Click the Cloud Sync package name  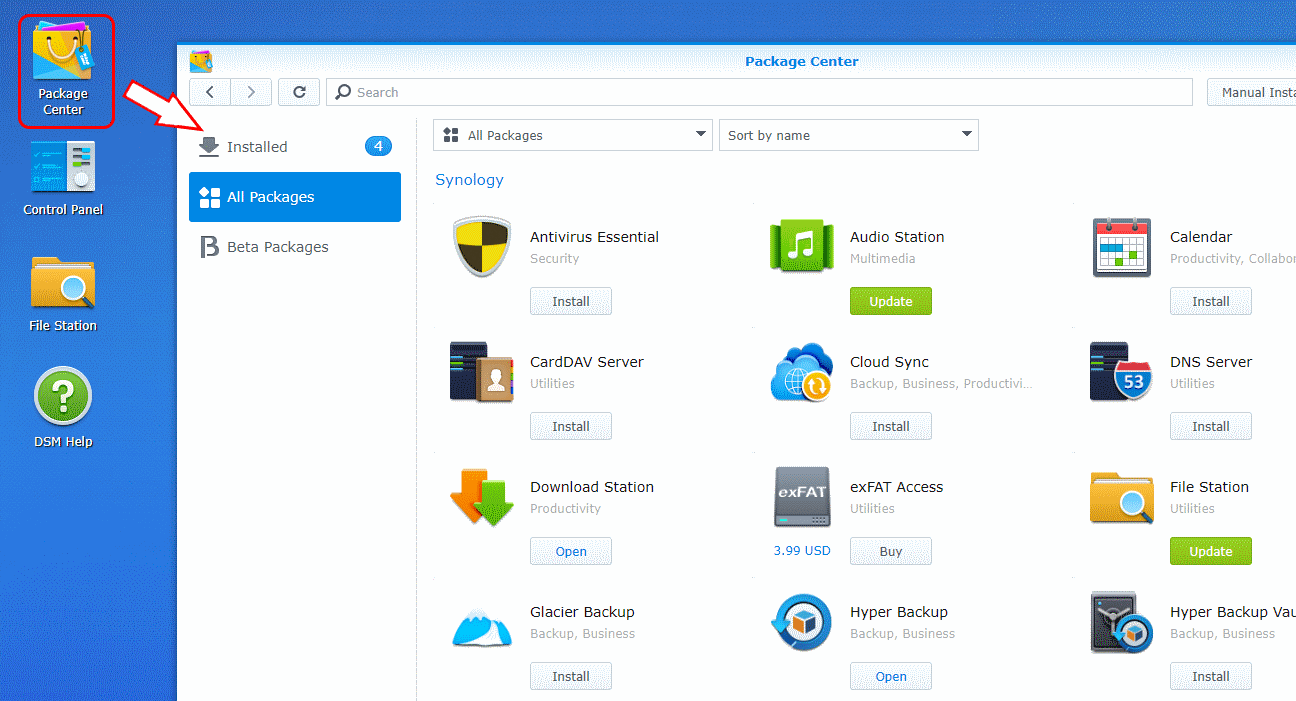pyautogui.click(x=889, y=362)
